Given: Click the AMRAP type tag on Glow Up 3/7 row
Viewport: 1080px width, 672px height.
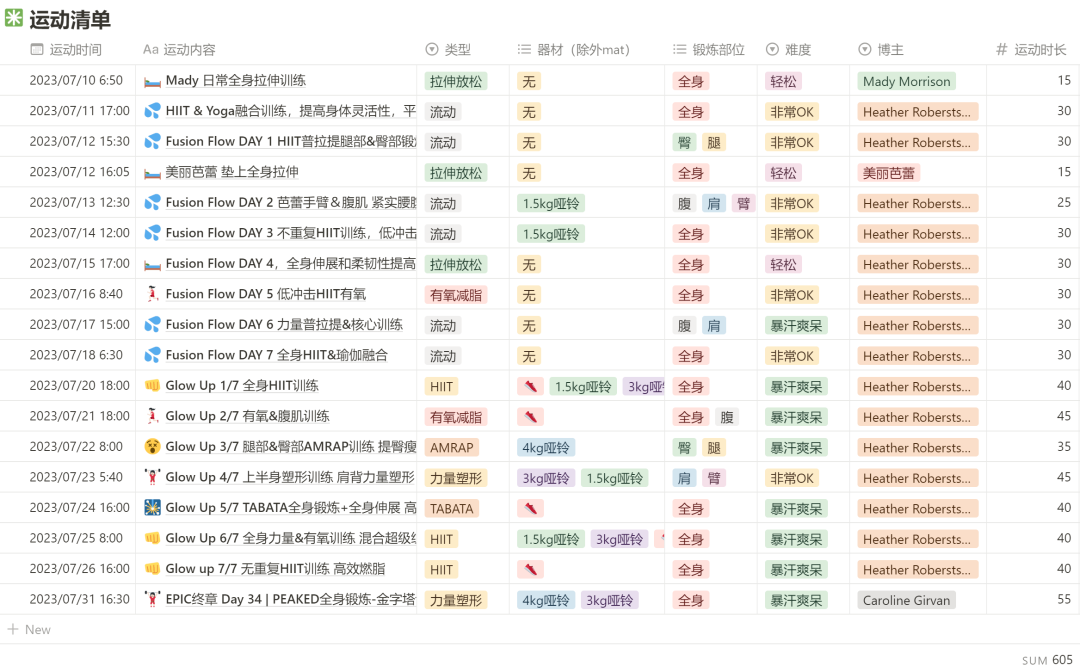Looking at the screenshot, I should pos(452,448).
